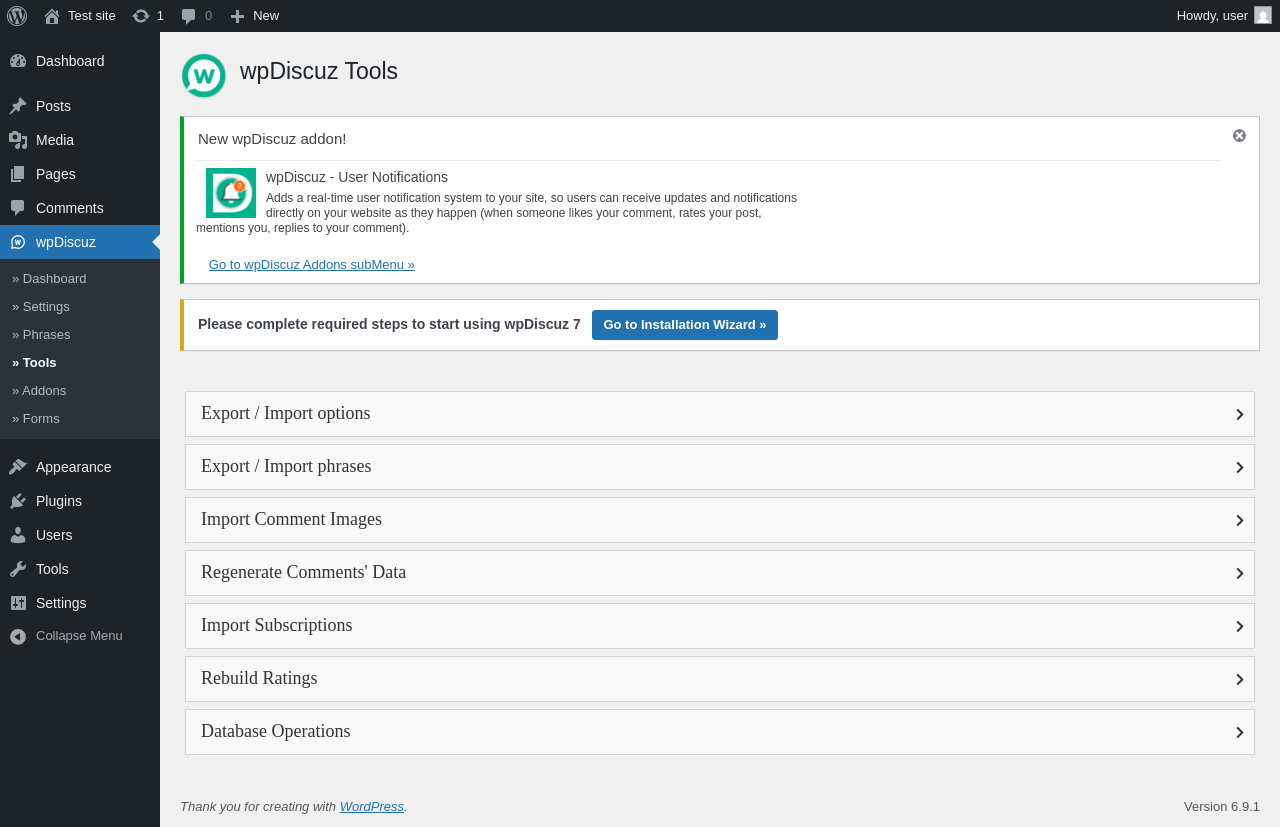Click the User Notifications addon bell icon
Image resolution: width=1280 pixels, height=827 pixels.
click(231, 193)
